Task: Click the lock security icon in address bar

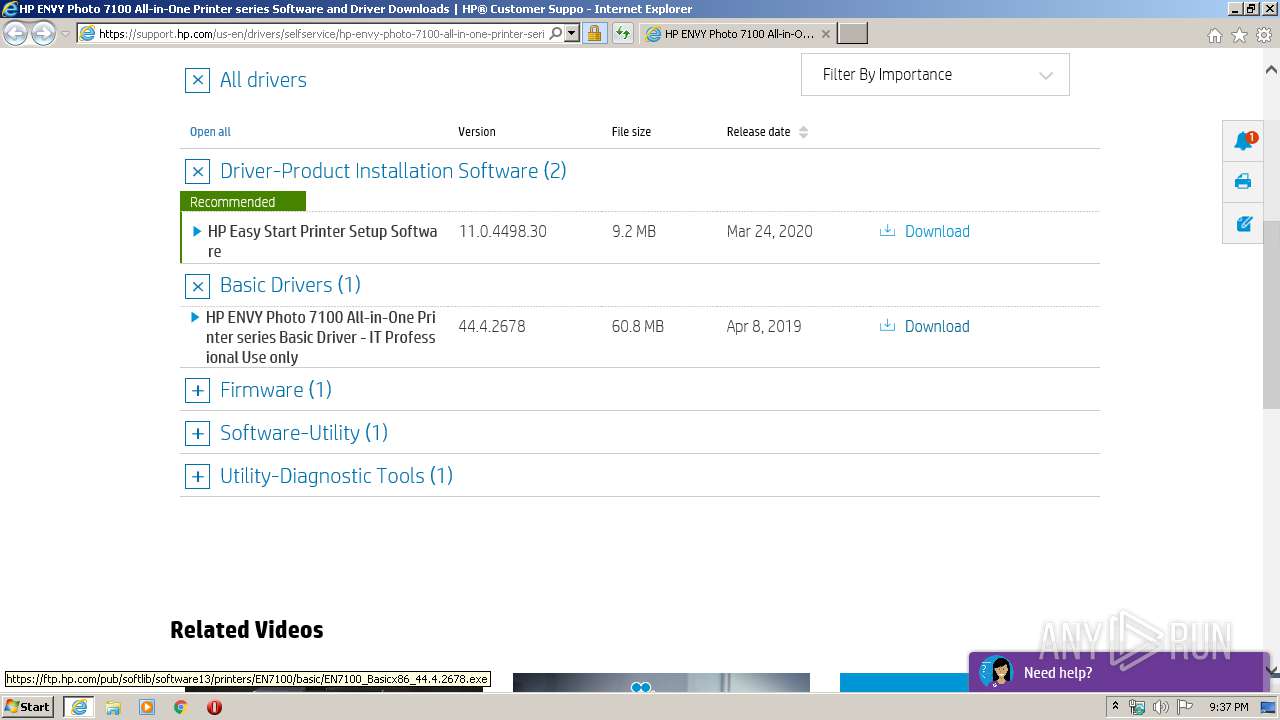Action: click(594, 33)
